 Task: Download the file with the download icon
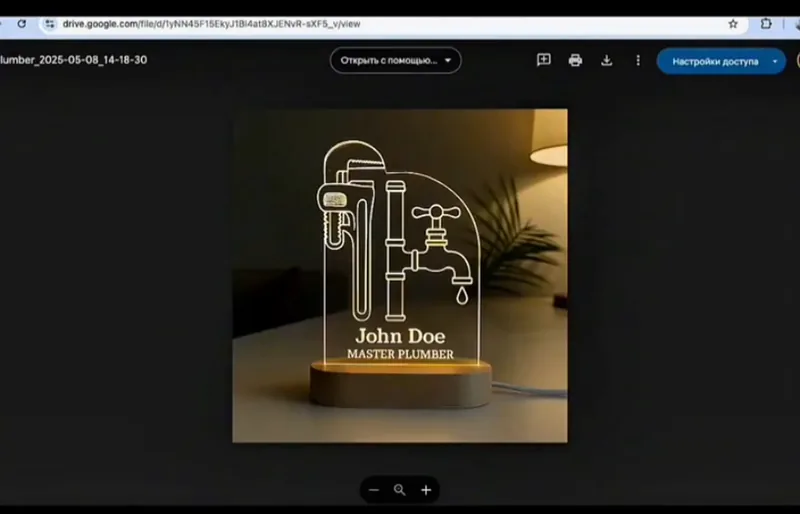tap(607, 60)
